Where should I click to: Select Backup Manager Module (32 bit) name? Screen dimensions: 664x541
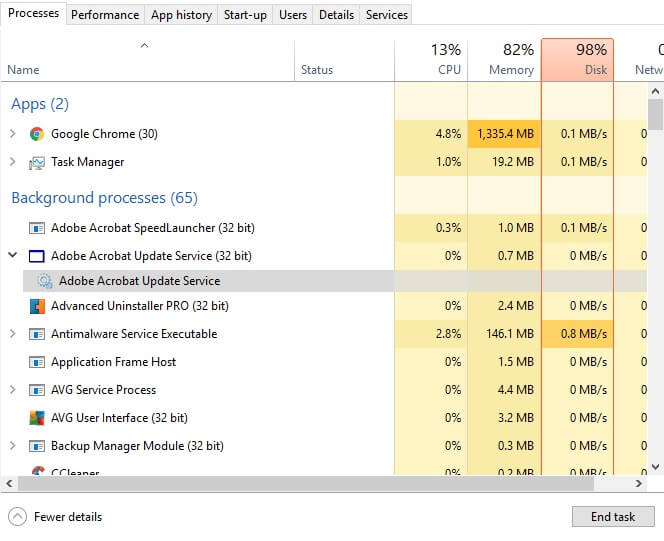coord(137,446)
